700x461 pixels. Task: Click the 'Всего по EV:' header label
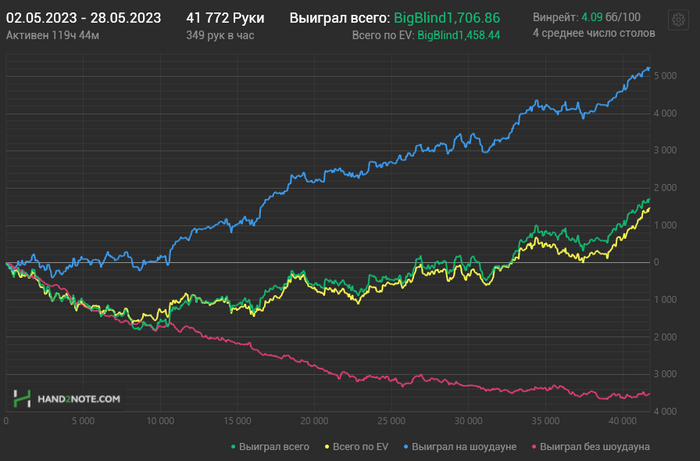[383, 35]
